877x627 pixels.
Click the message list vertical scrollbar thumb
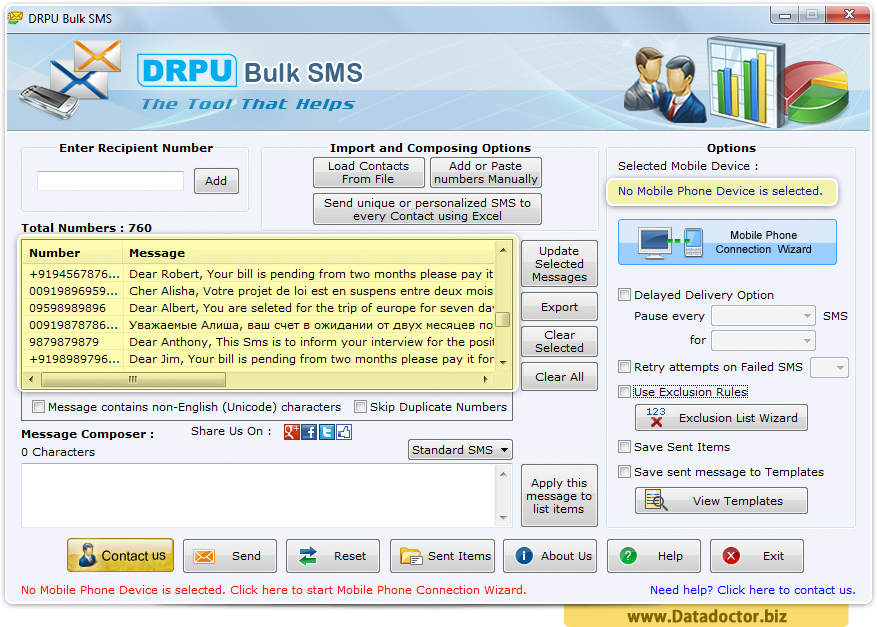[503, 319]
